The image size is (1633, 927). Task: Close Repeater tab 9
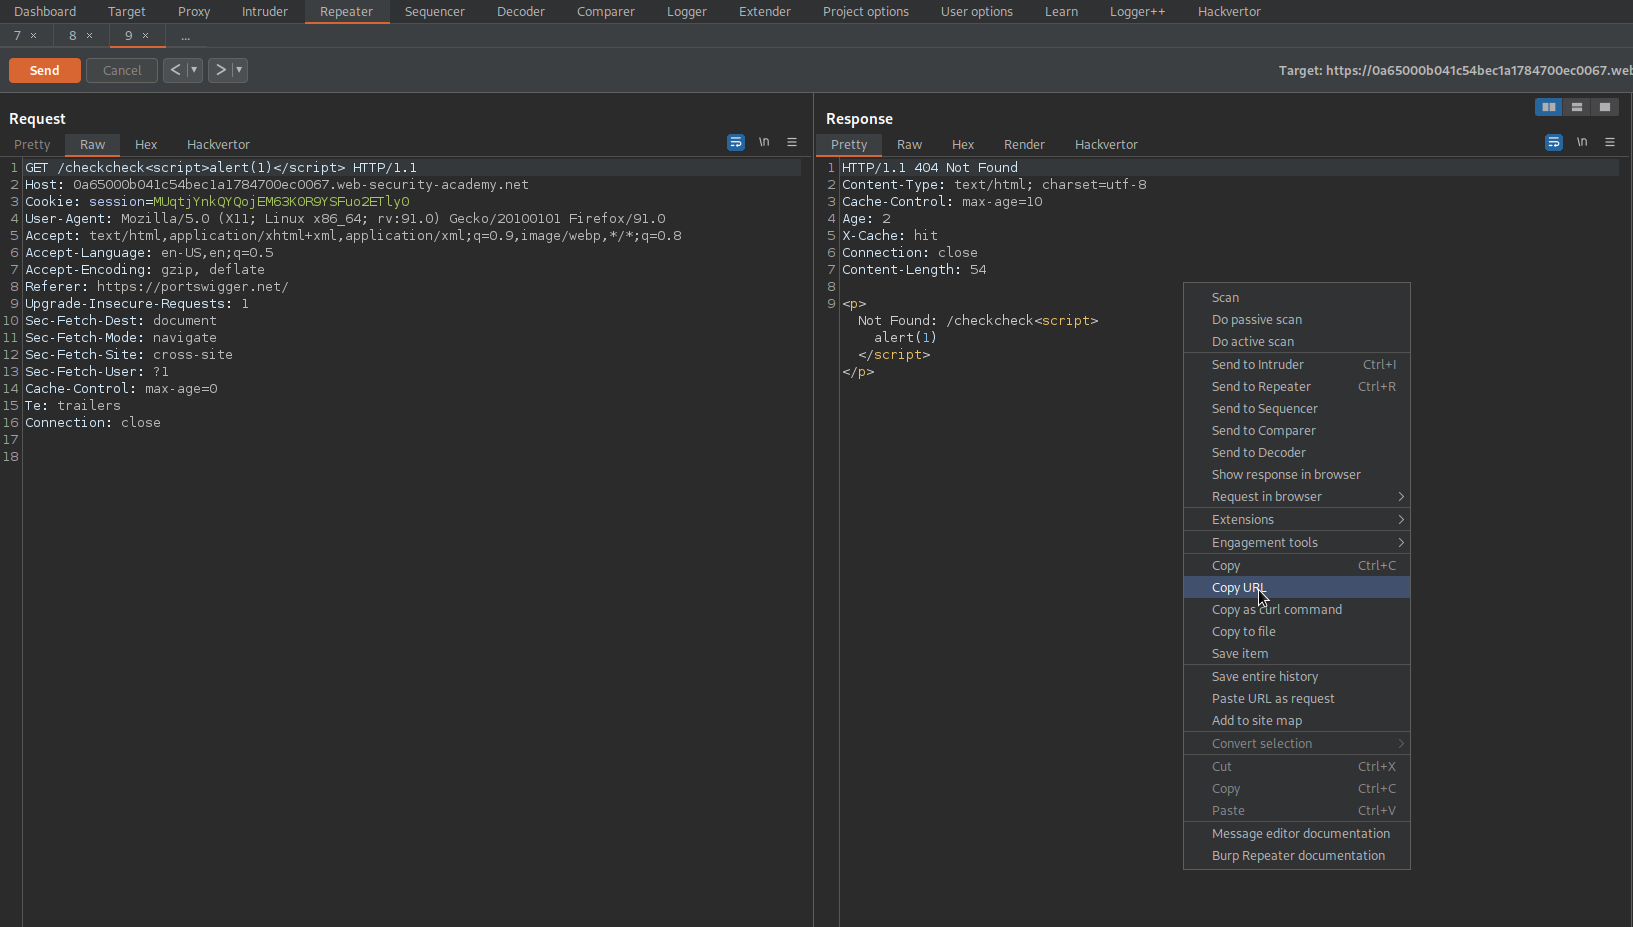click(145, 36)
